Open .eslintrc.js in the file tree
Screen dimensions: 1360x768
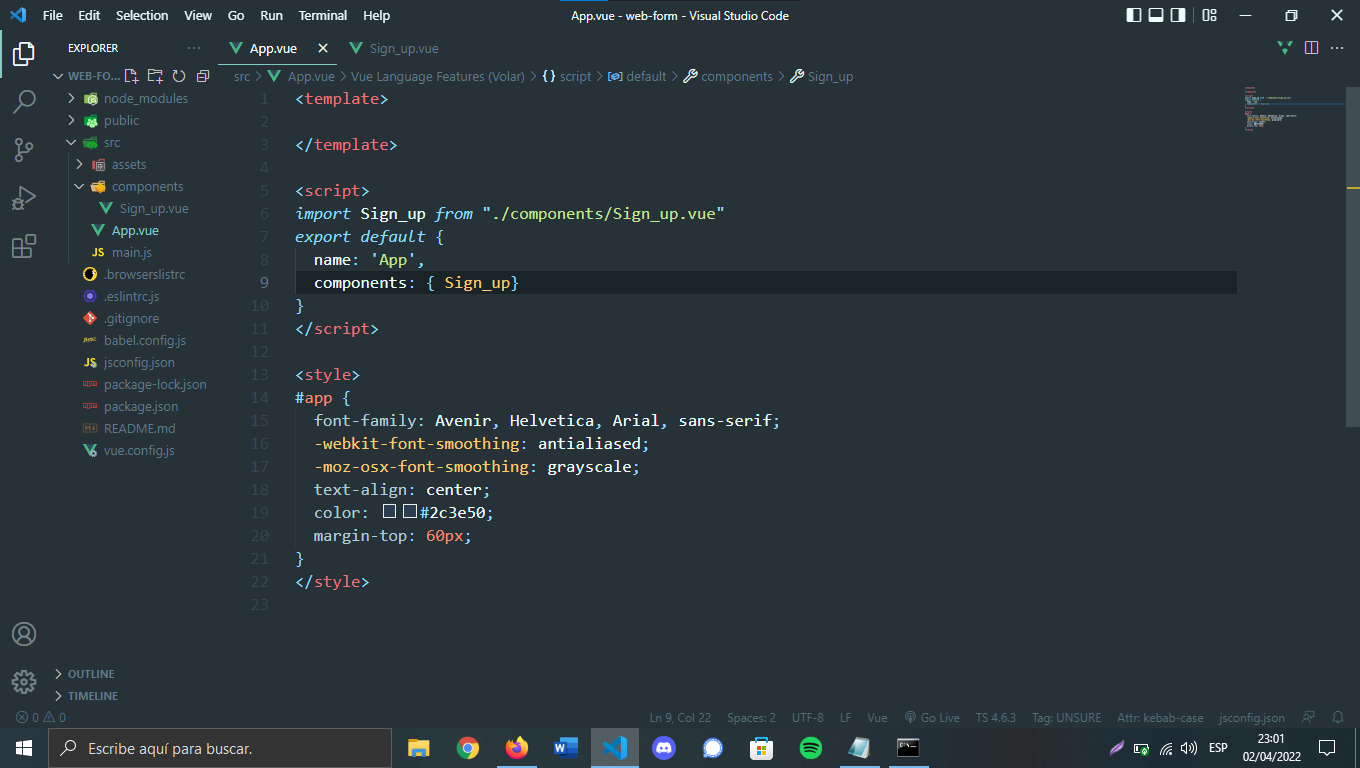pos(131,296)
